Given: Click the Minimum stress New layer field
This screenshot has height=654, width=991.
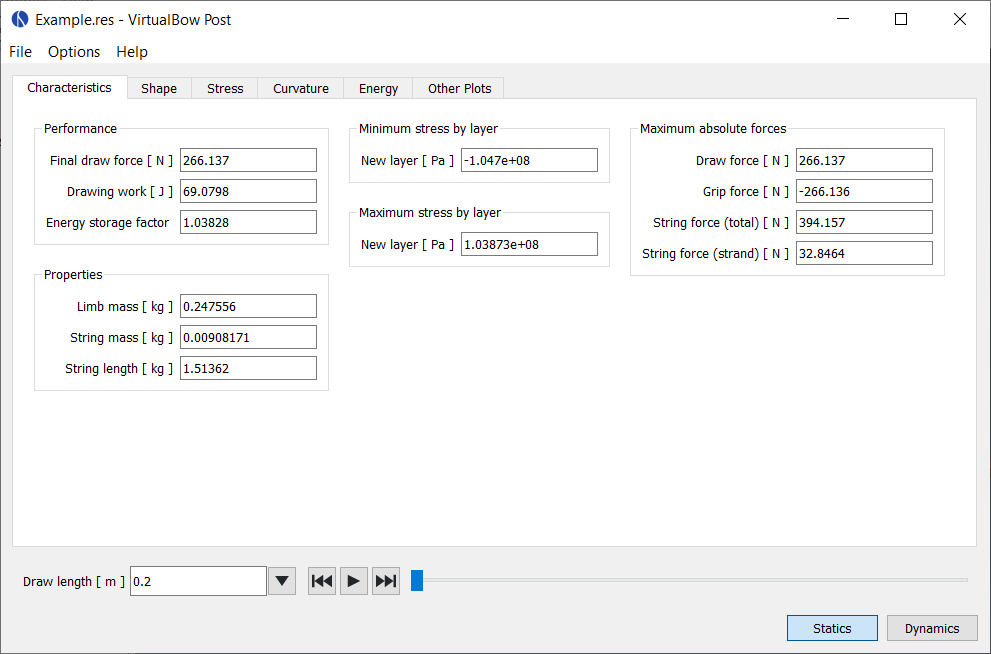Looking at the screenshot, I should [529, 160].
